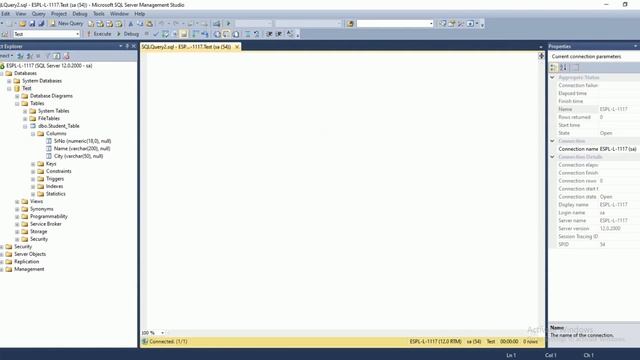The height and width of the screenshot is (360, 640).
Task: Click the Increase Indent icon
Action: tap(279, 34)
